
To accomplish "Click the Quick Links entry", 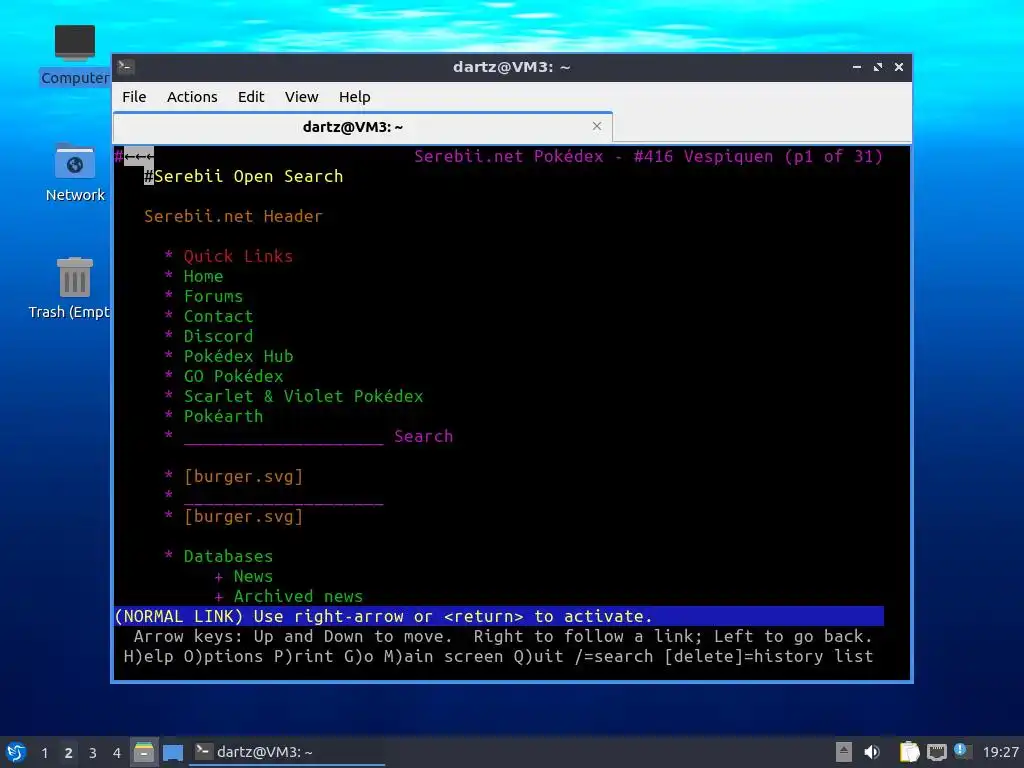I will point(238,256).
